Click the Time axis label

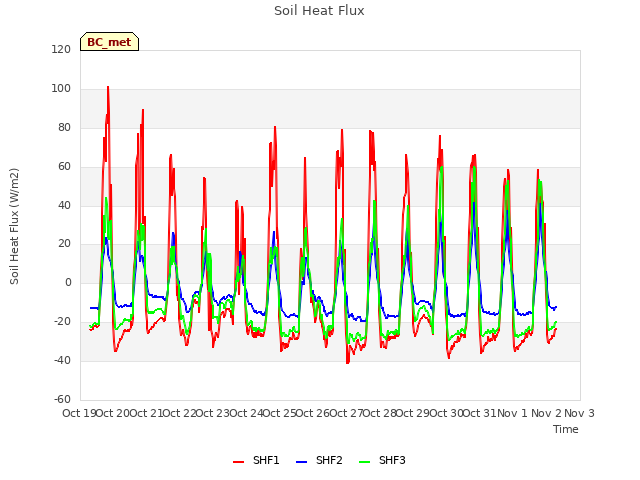[x=566, y=429]
